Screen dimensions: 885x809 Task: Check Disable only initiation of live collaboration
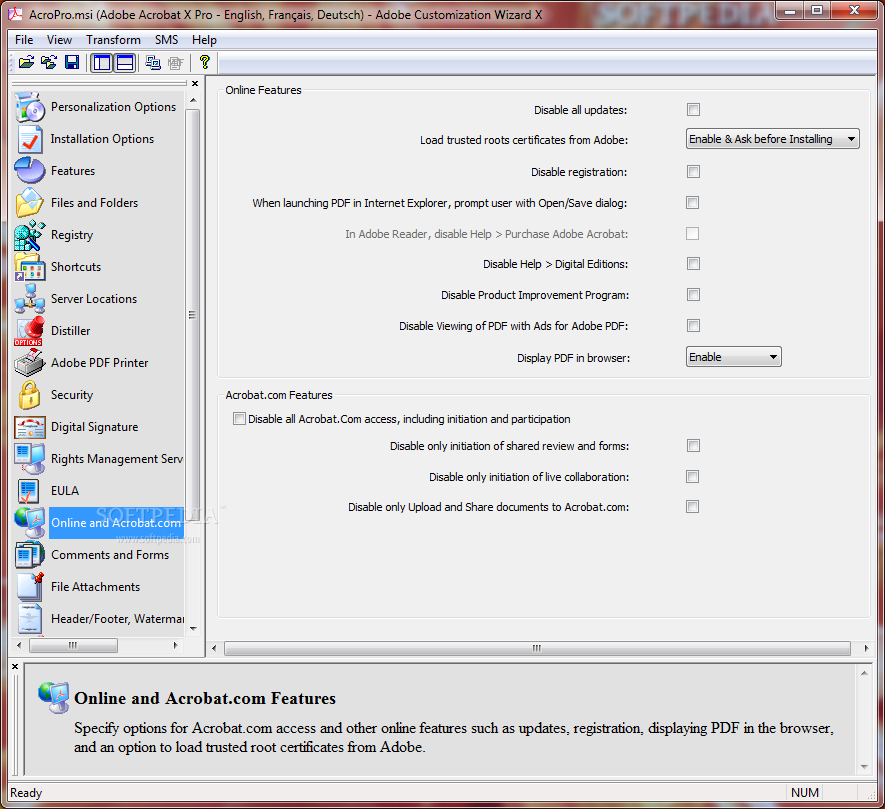pyautogui.click(x=693, y=477)
